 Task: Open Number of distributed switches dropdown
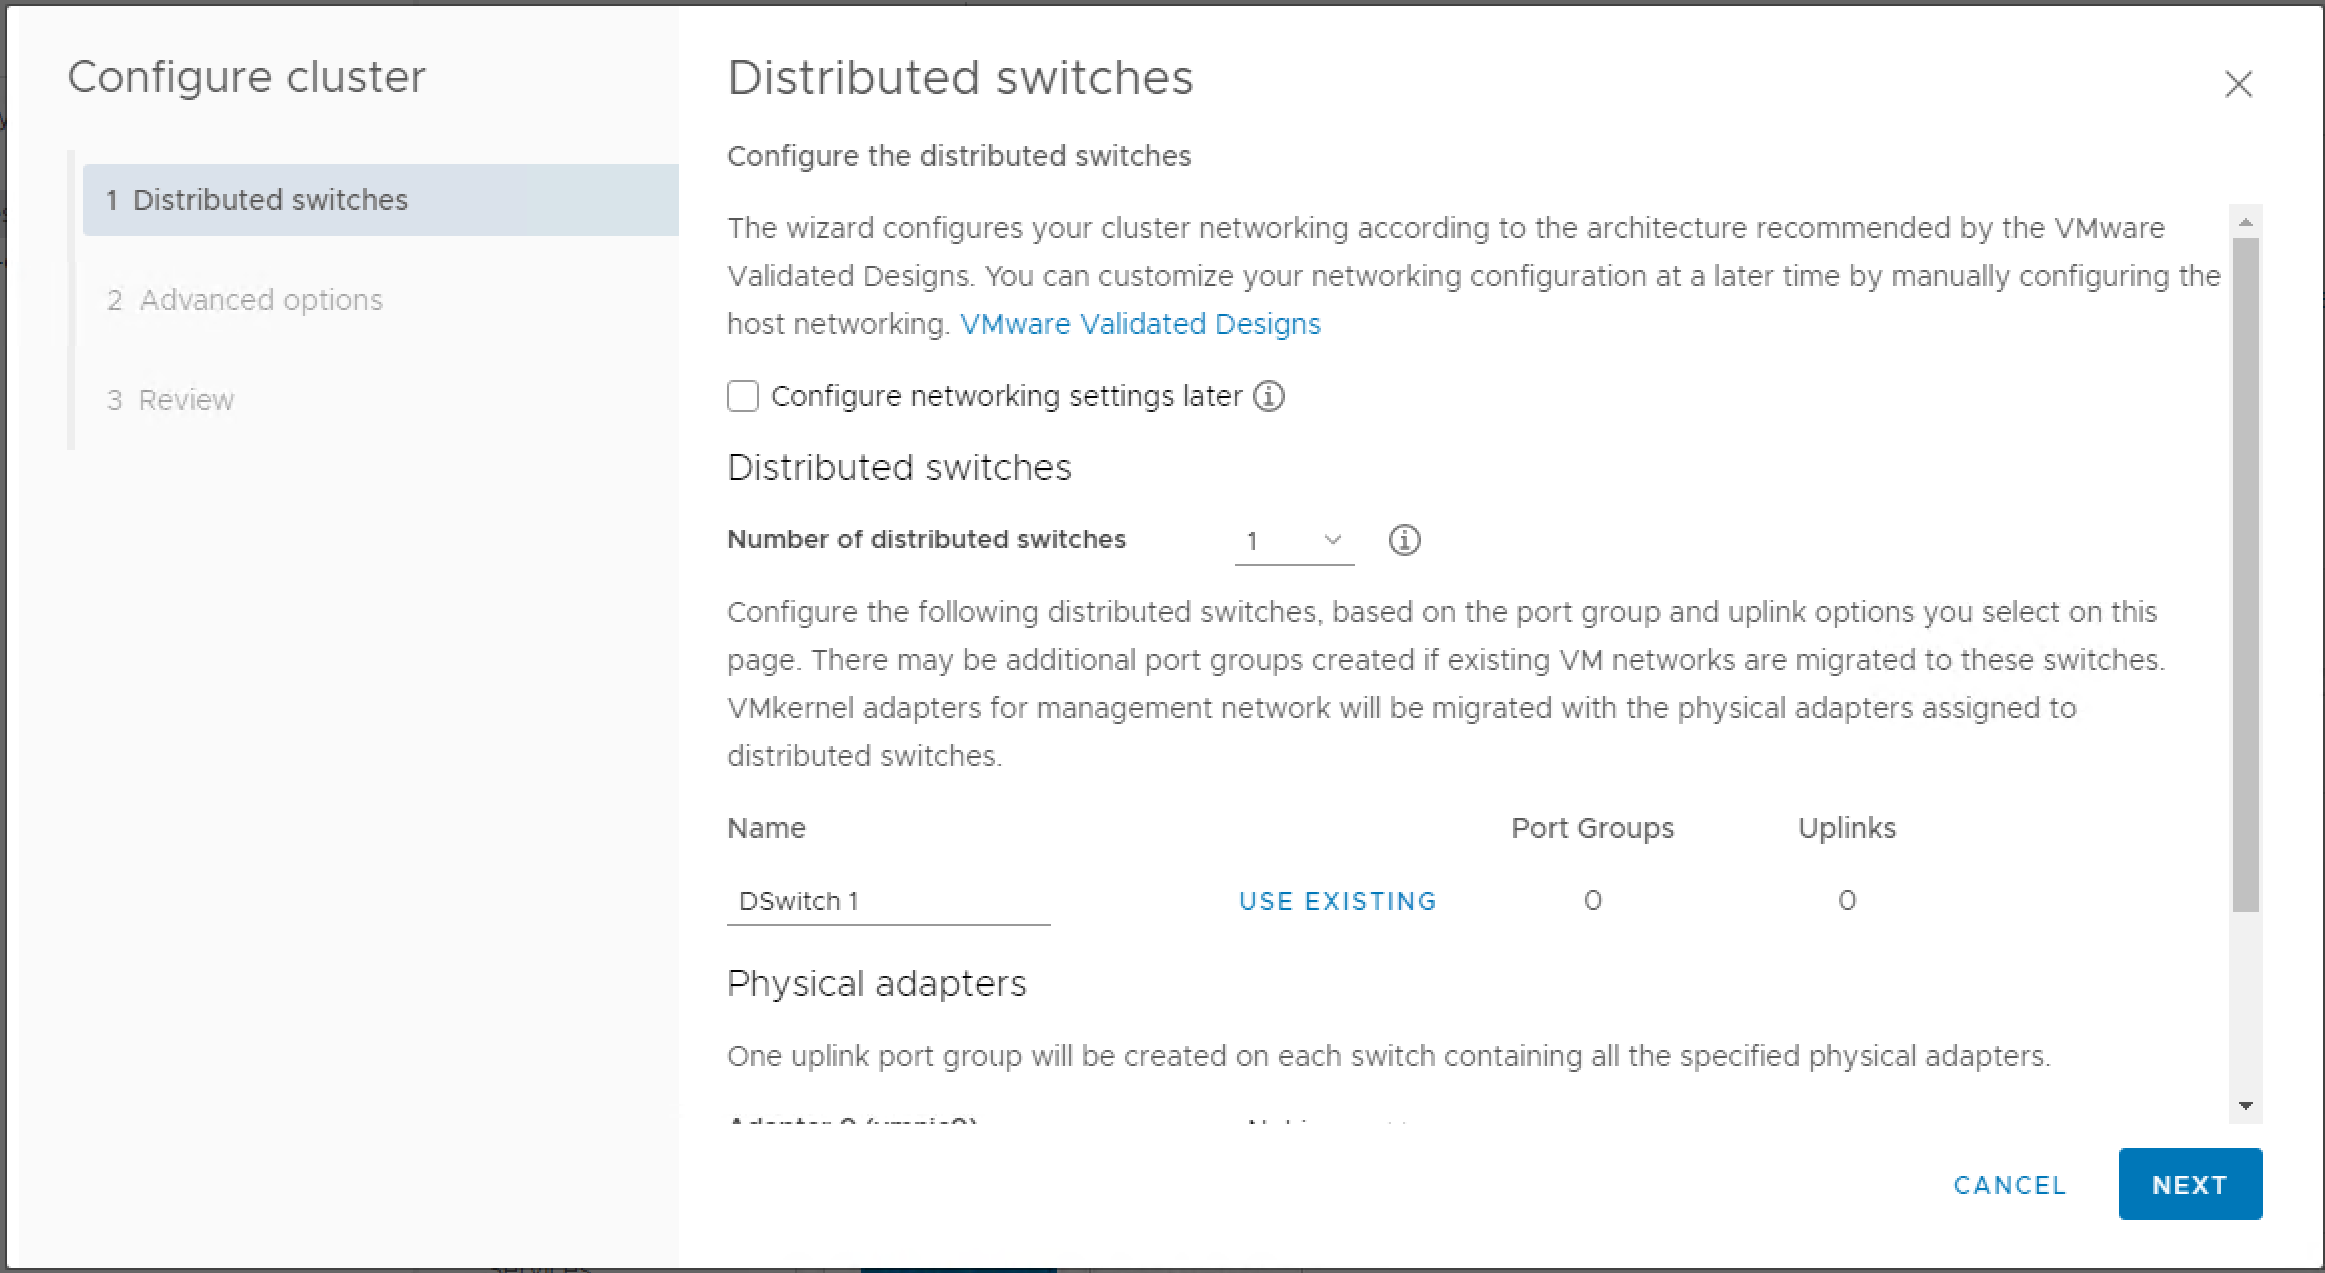pos(1294,541)
